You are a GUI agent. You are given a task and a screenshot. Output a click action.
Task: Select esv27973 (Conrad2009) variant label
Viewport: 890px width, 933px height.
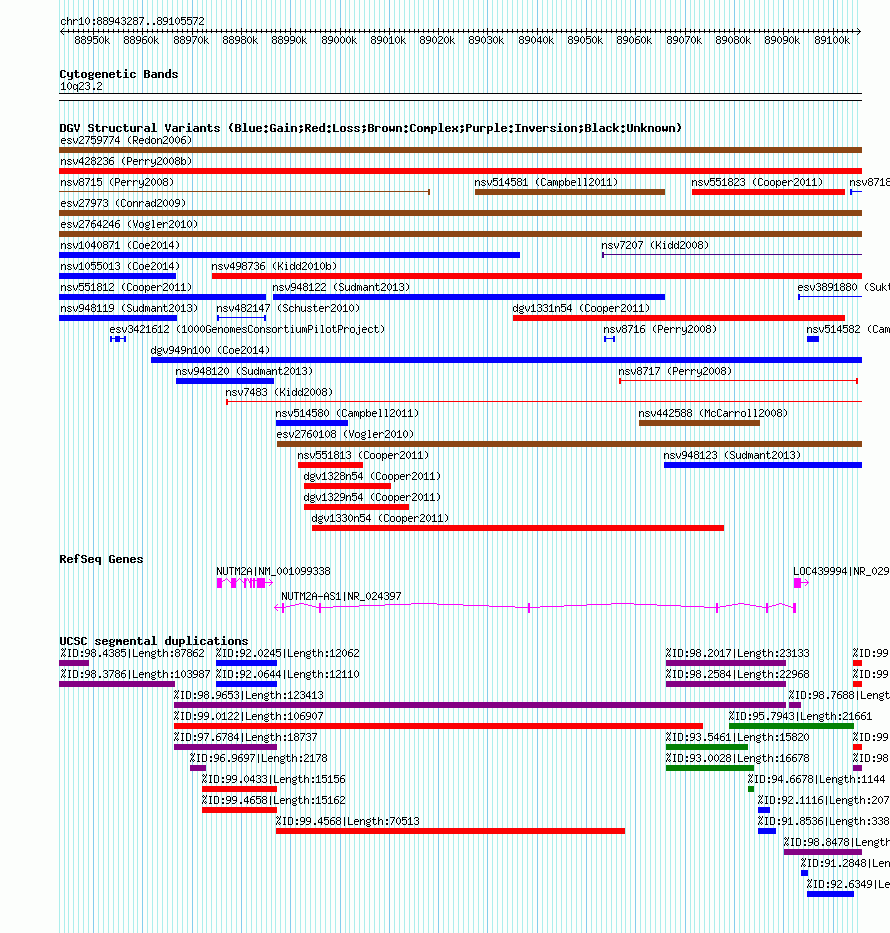pos(123,203)
